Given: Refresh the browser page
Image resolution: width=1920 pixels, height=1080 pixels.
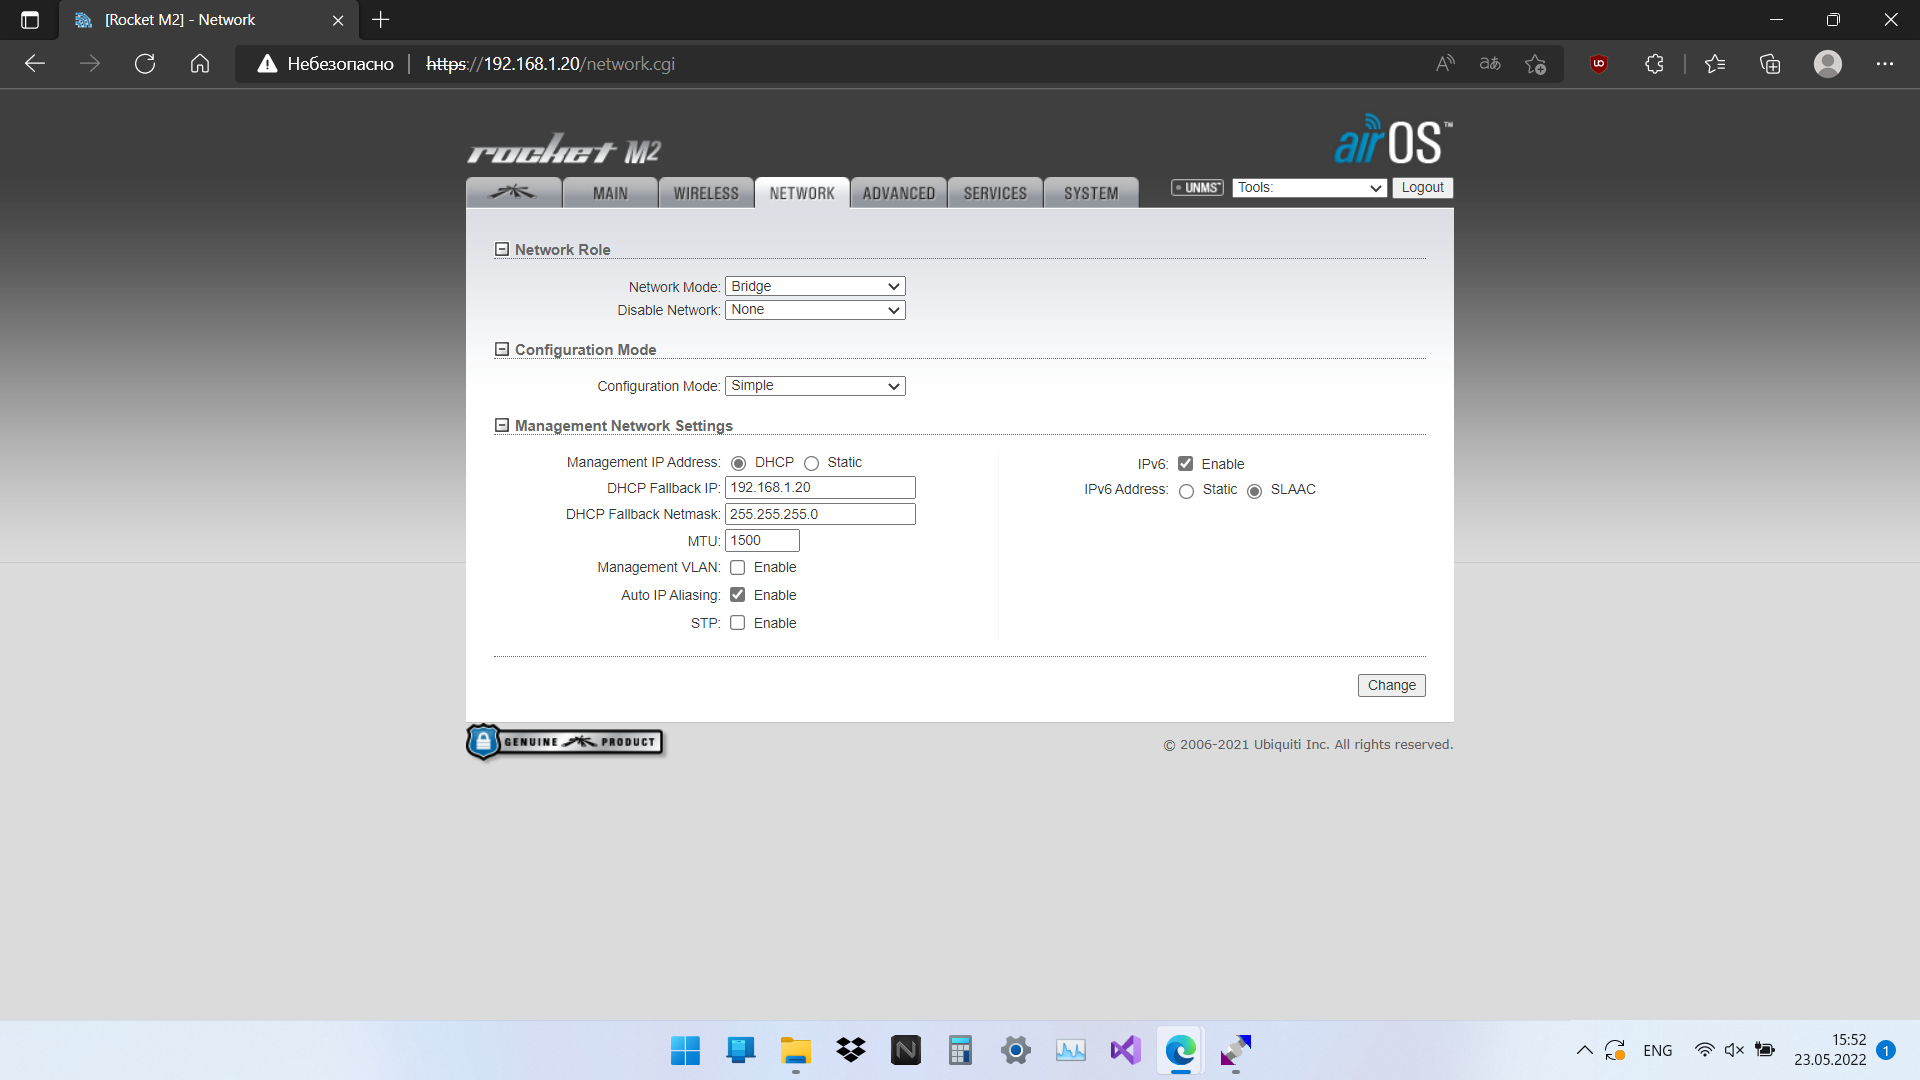Looking at the screenshot, I should click(x=145, y=64).
